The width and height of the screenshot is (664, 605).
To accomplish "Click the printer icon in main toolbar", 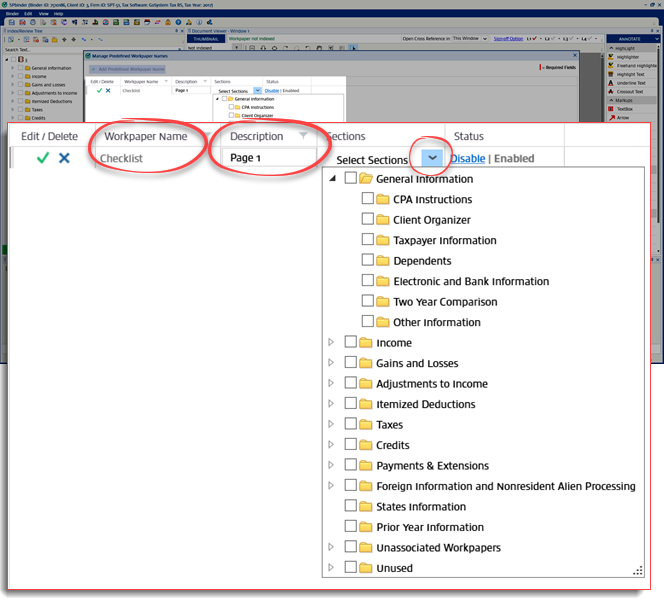I will 33,22.
